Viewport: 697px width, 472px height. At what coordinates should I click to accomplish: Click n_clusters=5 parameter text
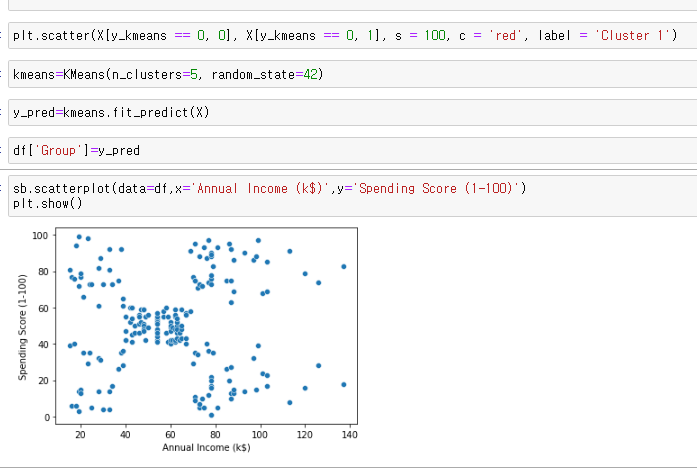click(154, 74)
